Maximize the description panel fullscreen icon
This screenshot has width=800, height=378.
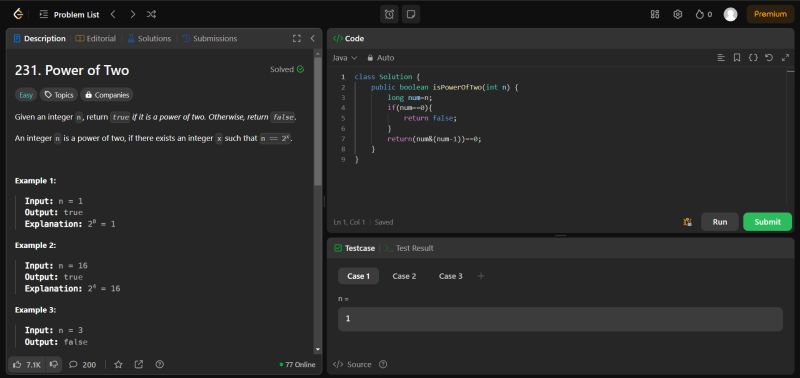(x=296, y=38)
